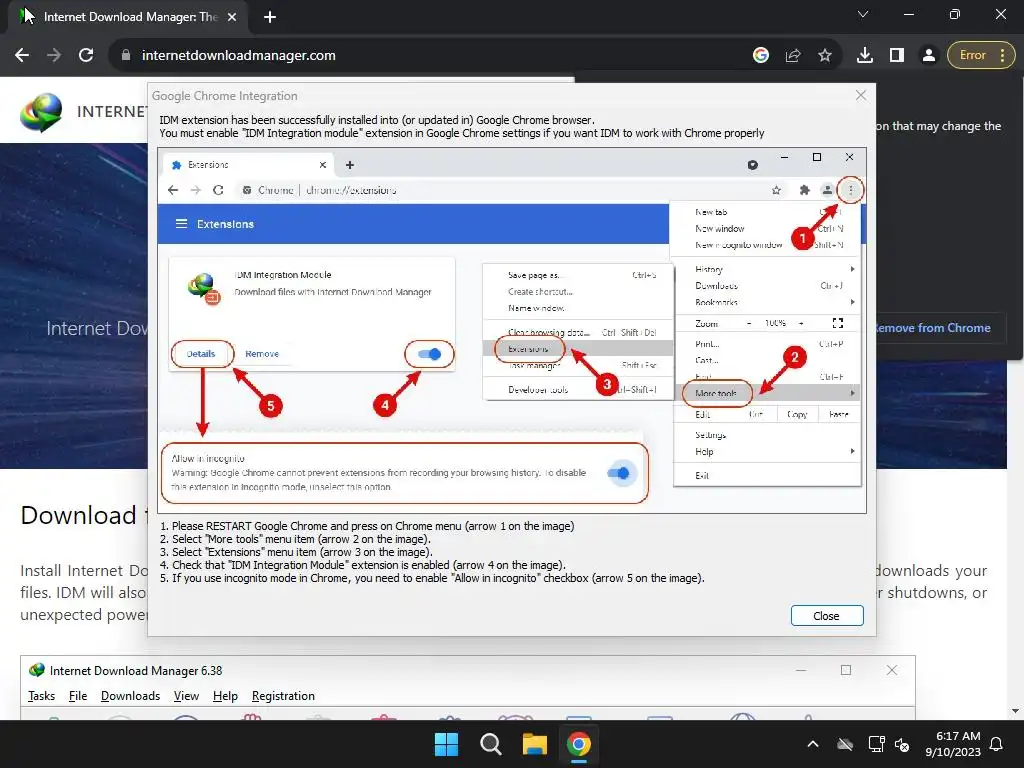Open the View menu in IDM window
This screenshot has width=1024, height=768.
click(x=186, y=696)
